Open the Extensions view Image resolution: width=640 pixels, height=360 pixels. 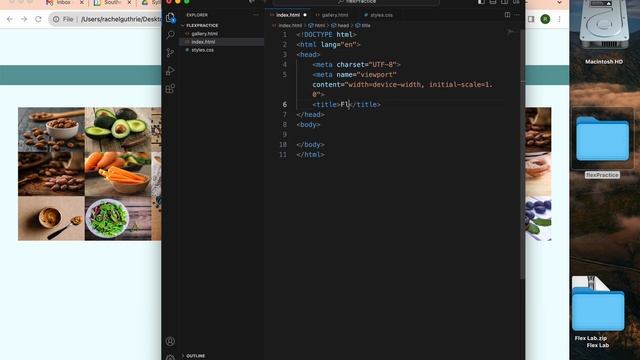coord(170,88)
